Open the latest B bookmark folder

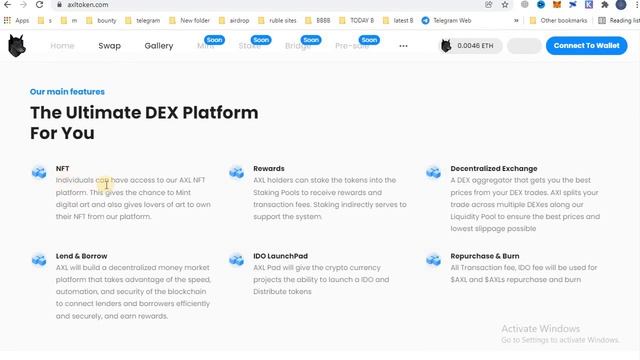tap(398, 20)
